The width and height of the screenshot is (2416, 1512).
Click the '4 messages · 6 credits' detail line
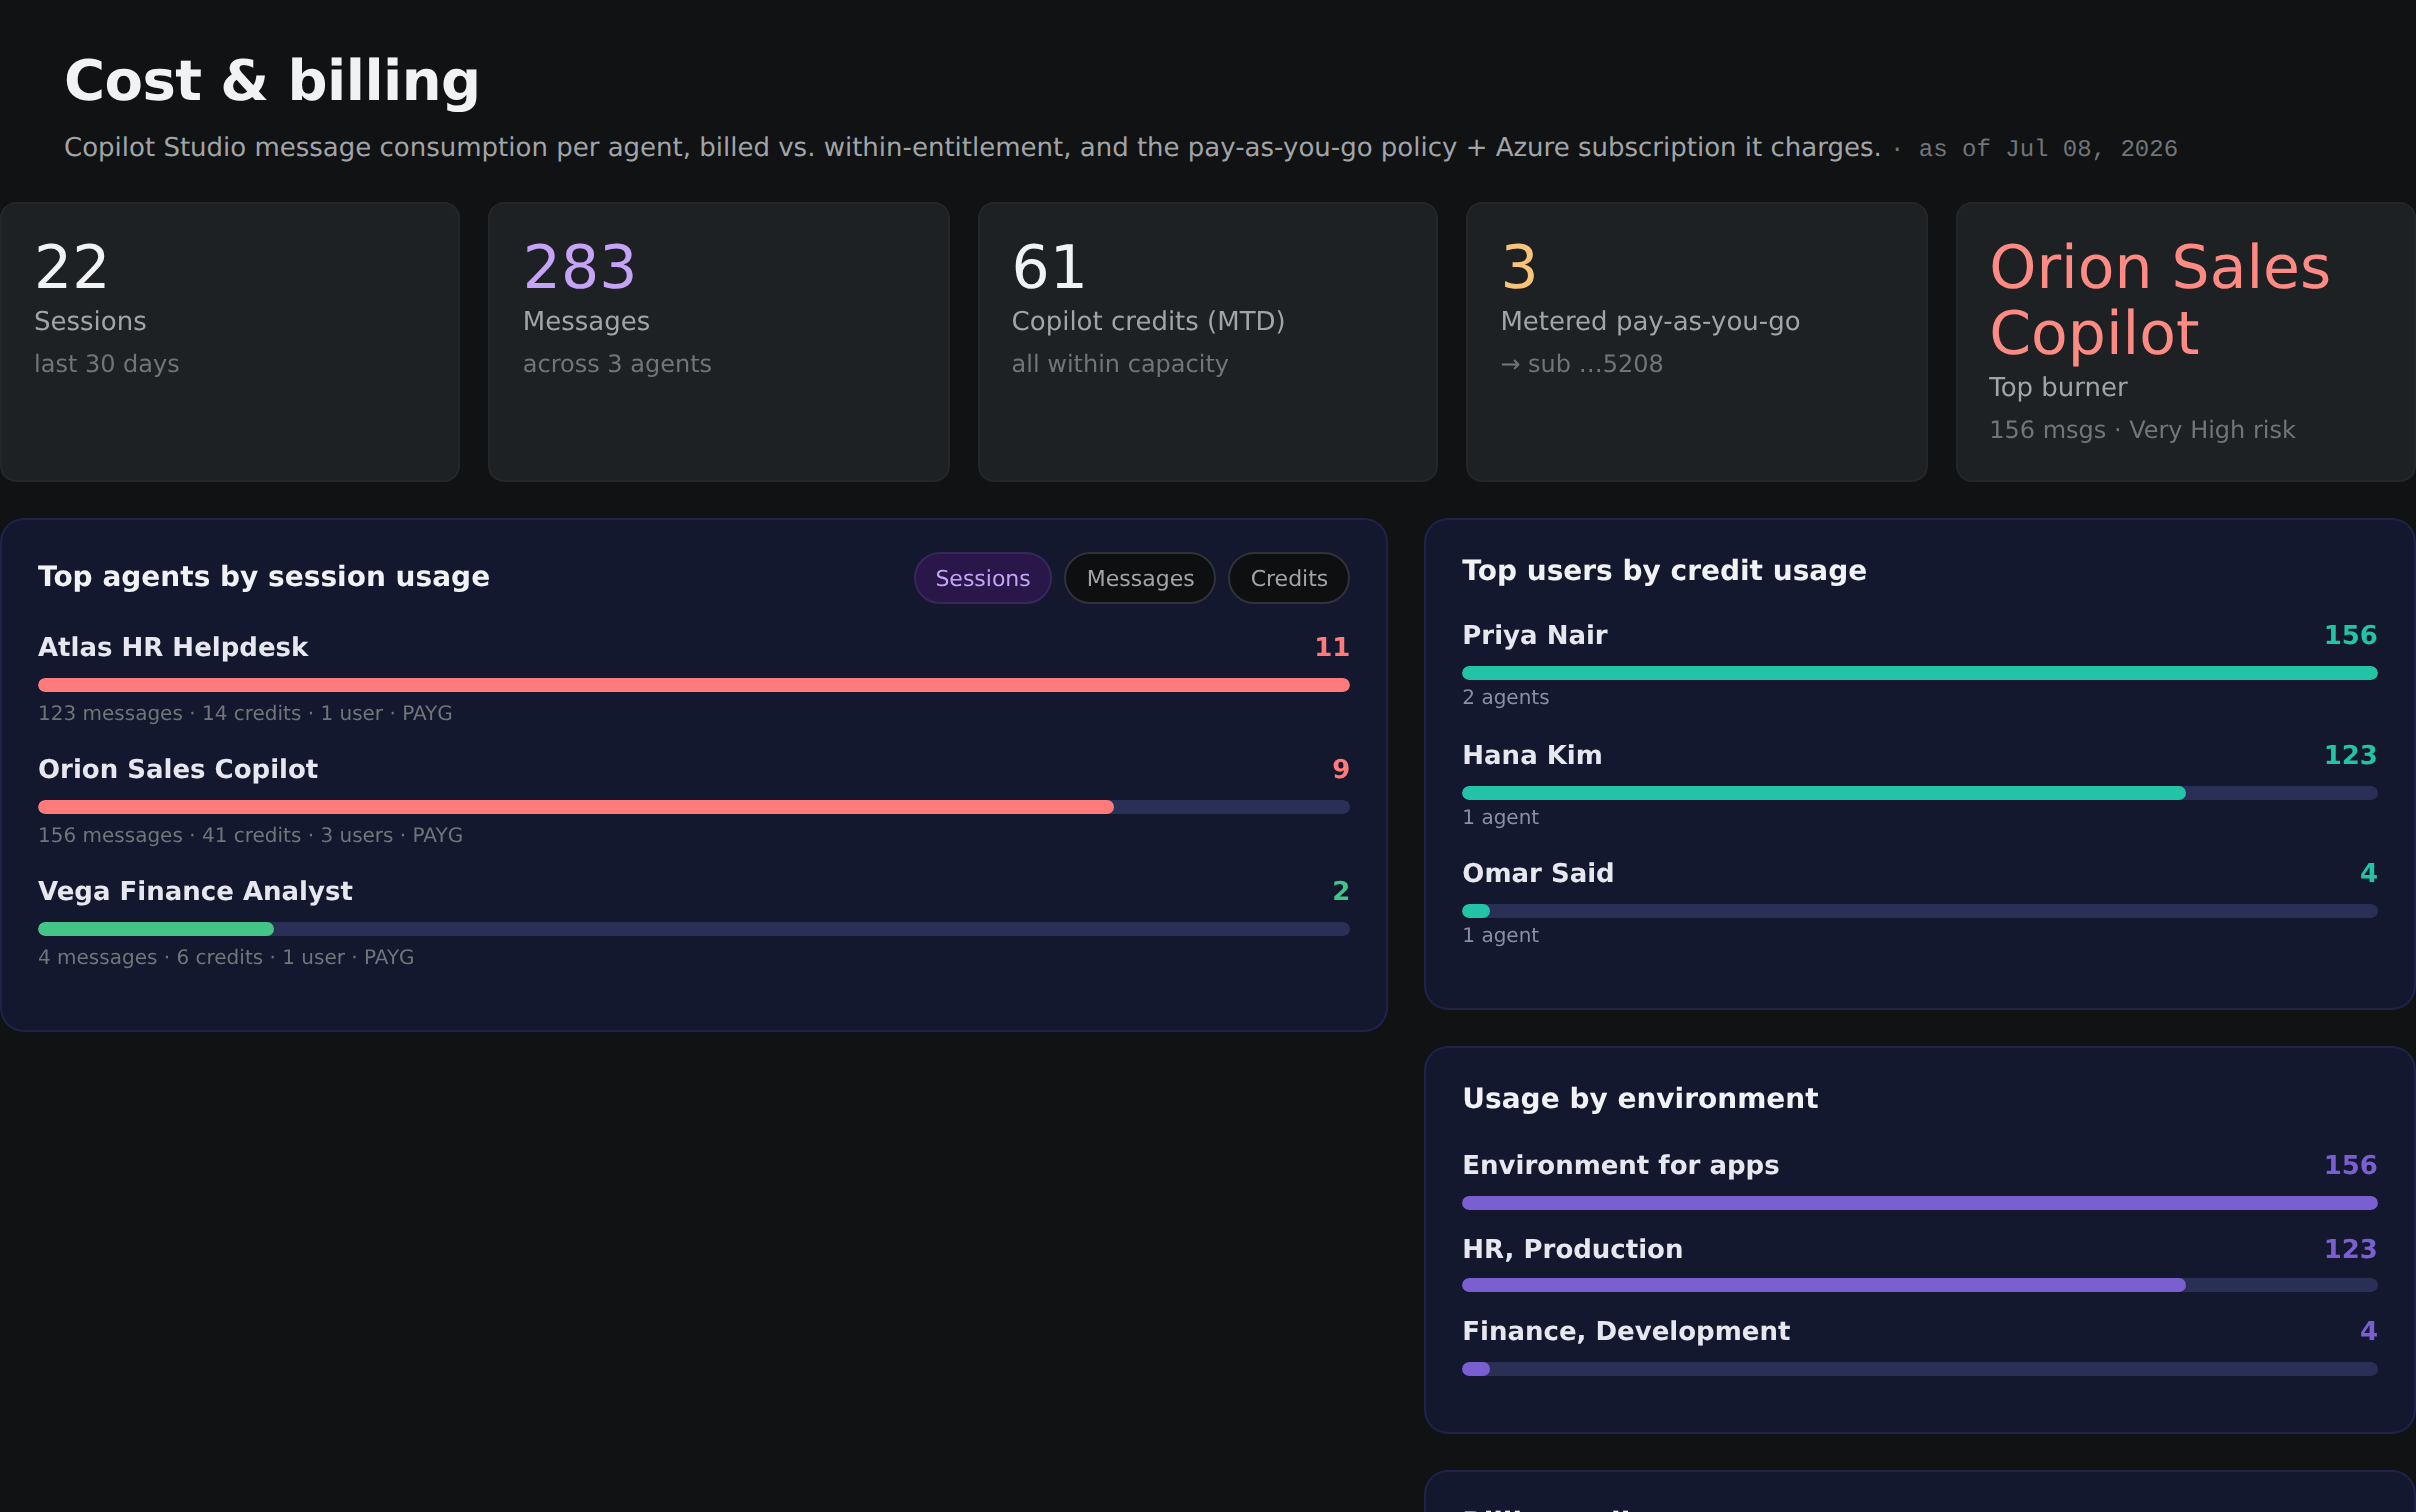(x=226, y=957)
